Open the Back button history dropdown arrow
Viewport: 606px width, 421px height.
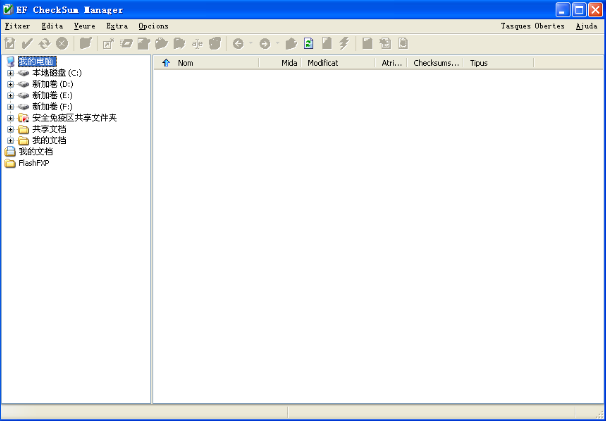(x=250, y=43)
